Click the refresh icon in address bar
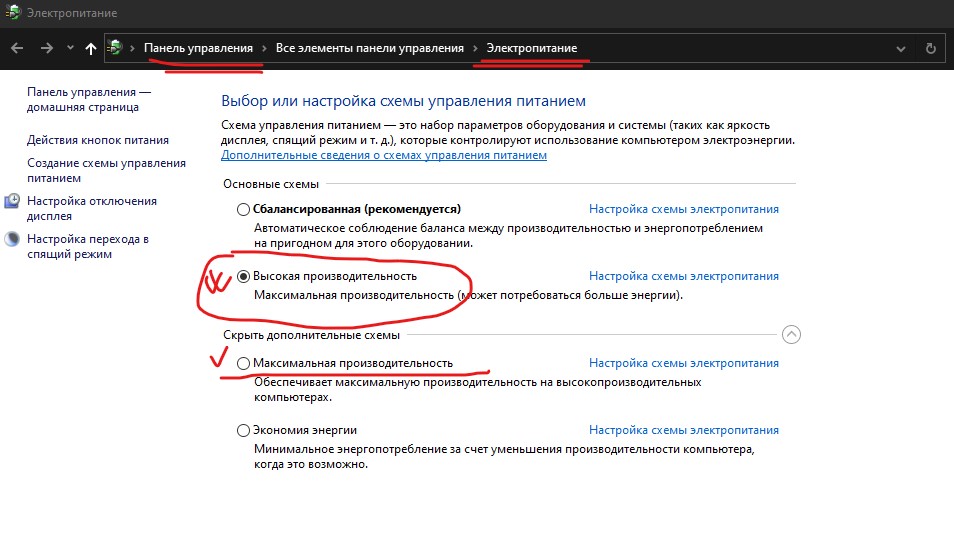The width and height of the screenshot is (954, 535). pyautogui.click(x=930, y=48)
